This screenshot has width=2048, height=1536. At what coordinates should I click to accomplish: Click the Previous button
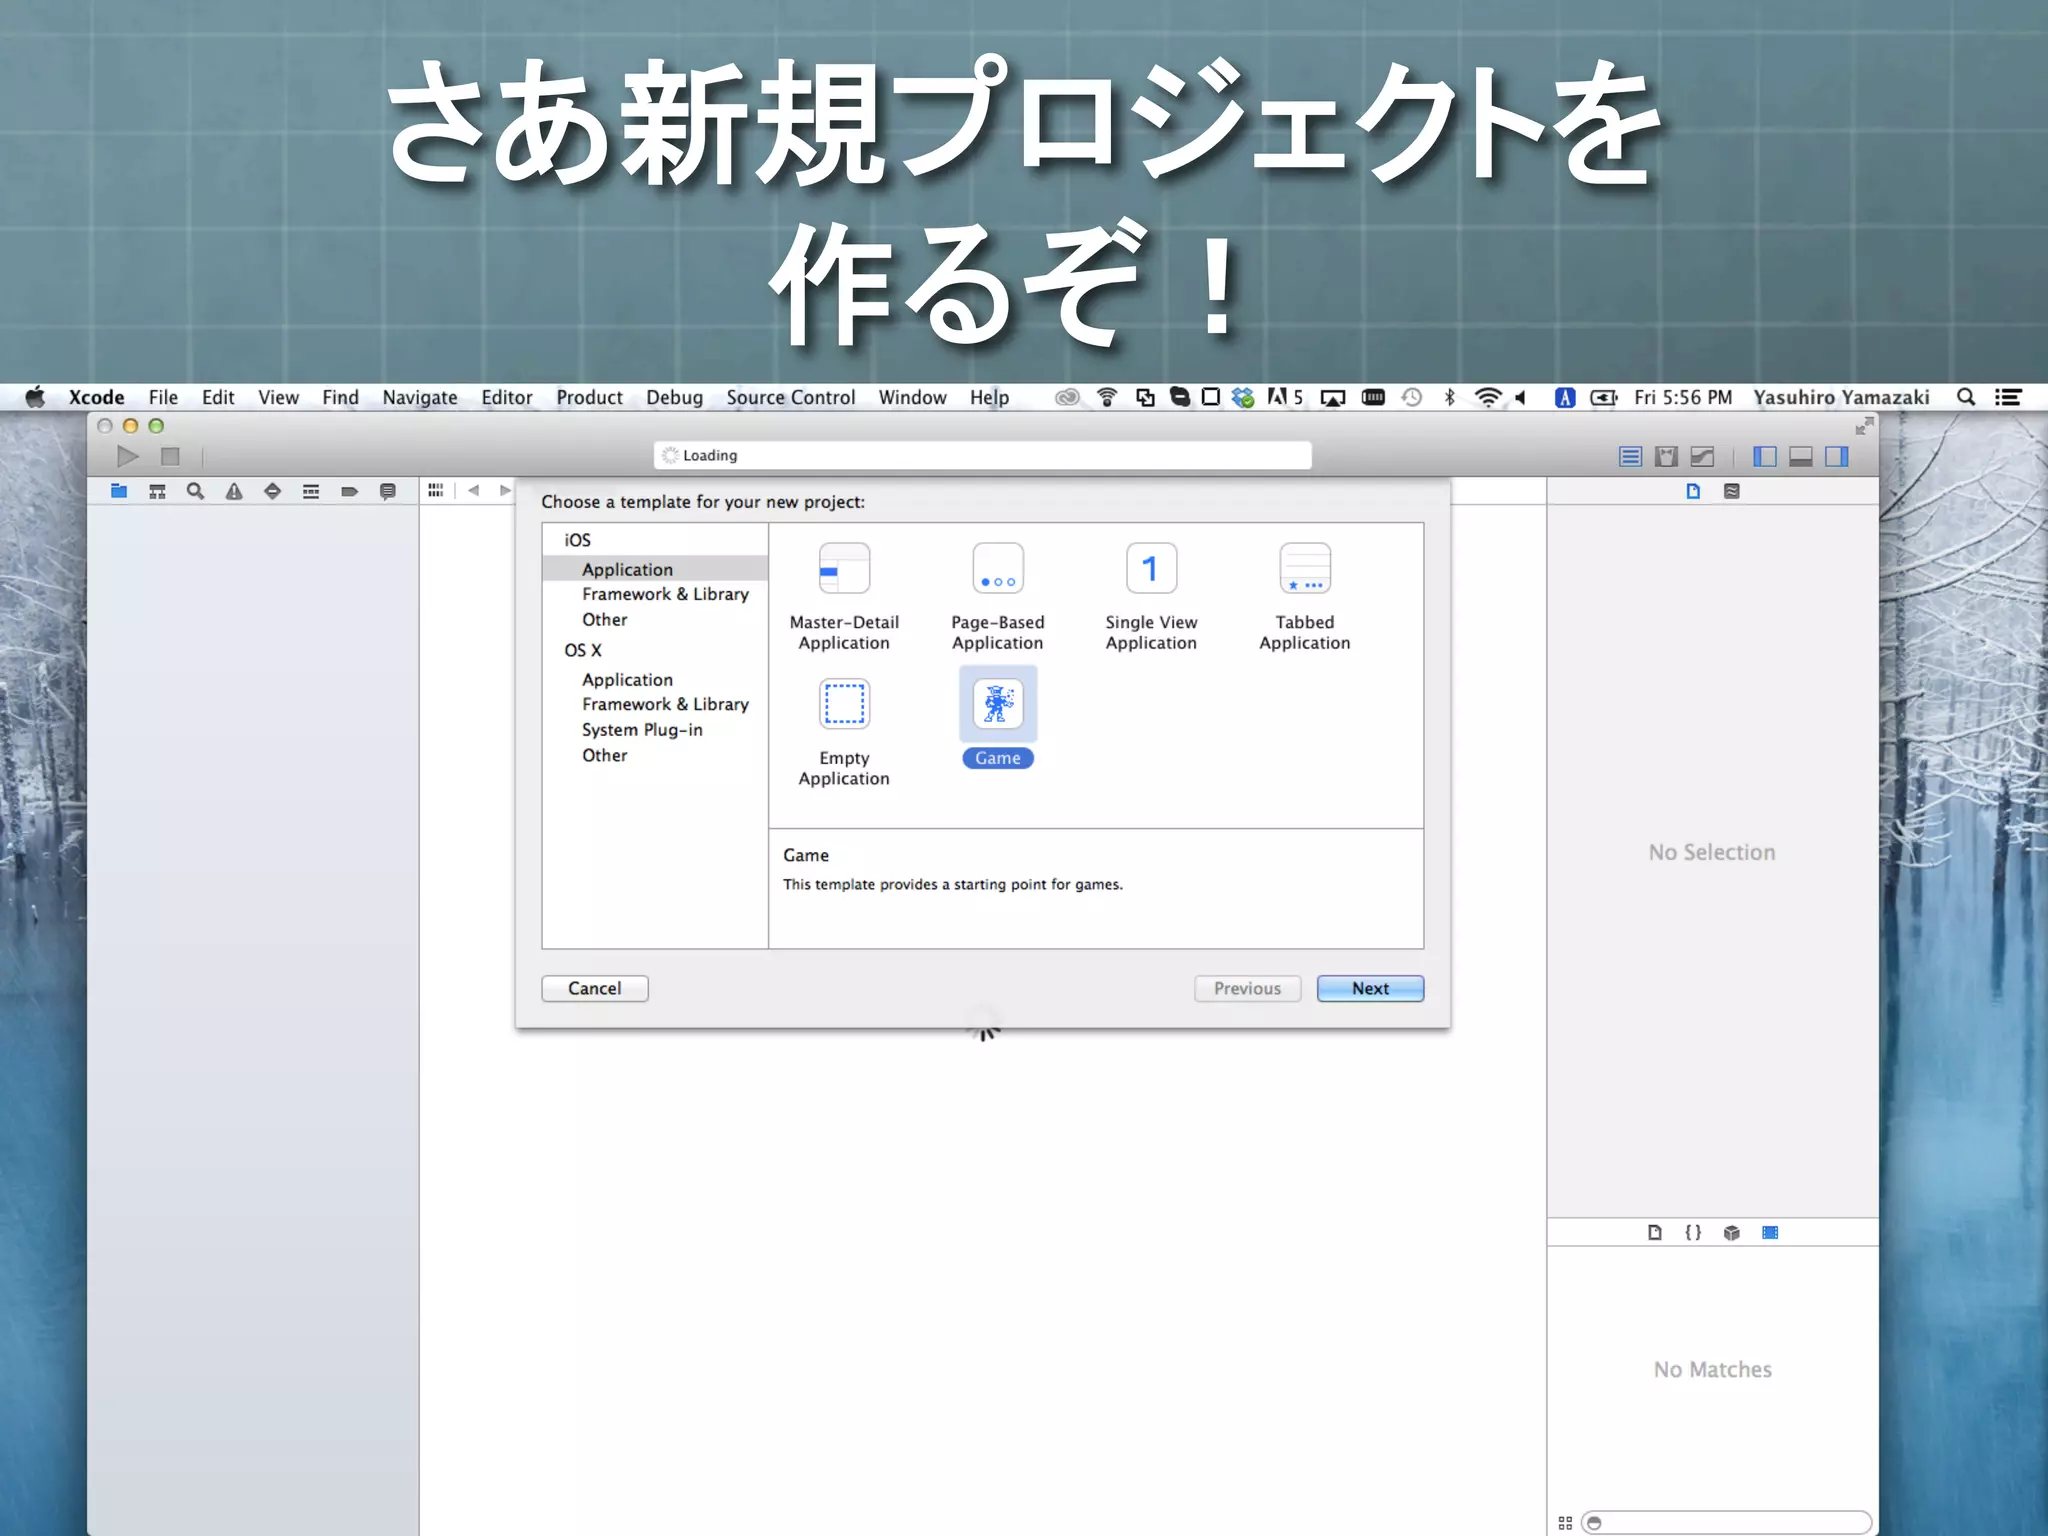1247,988
